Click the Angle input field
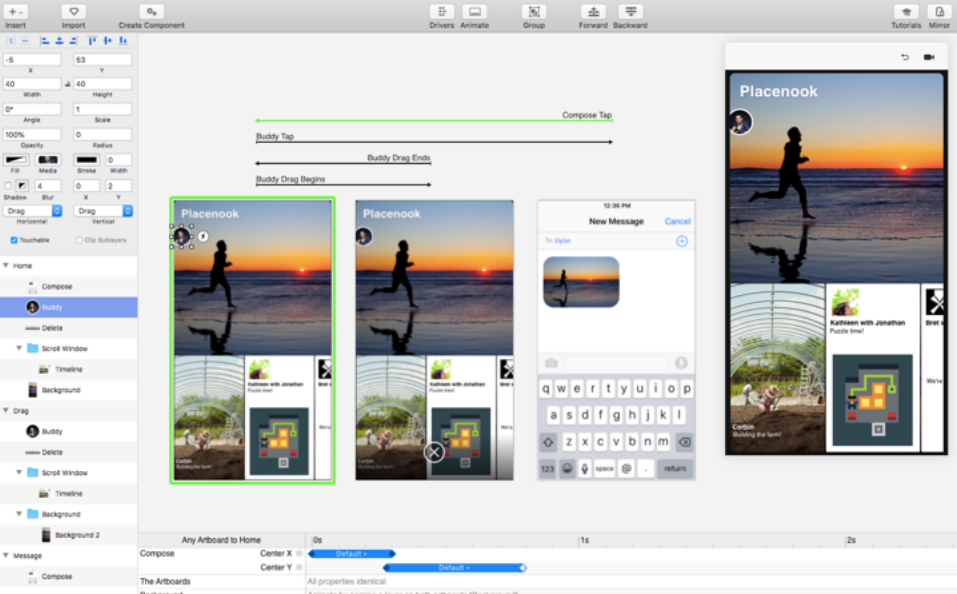Image resolution: width=957 pixels, height=594 pixels. click(x=32, y=109)
